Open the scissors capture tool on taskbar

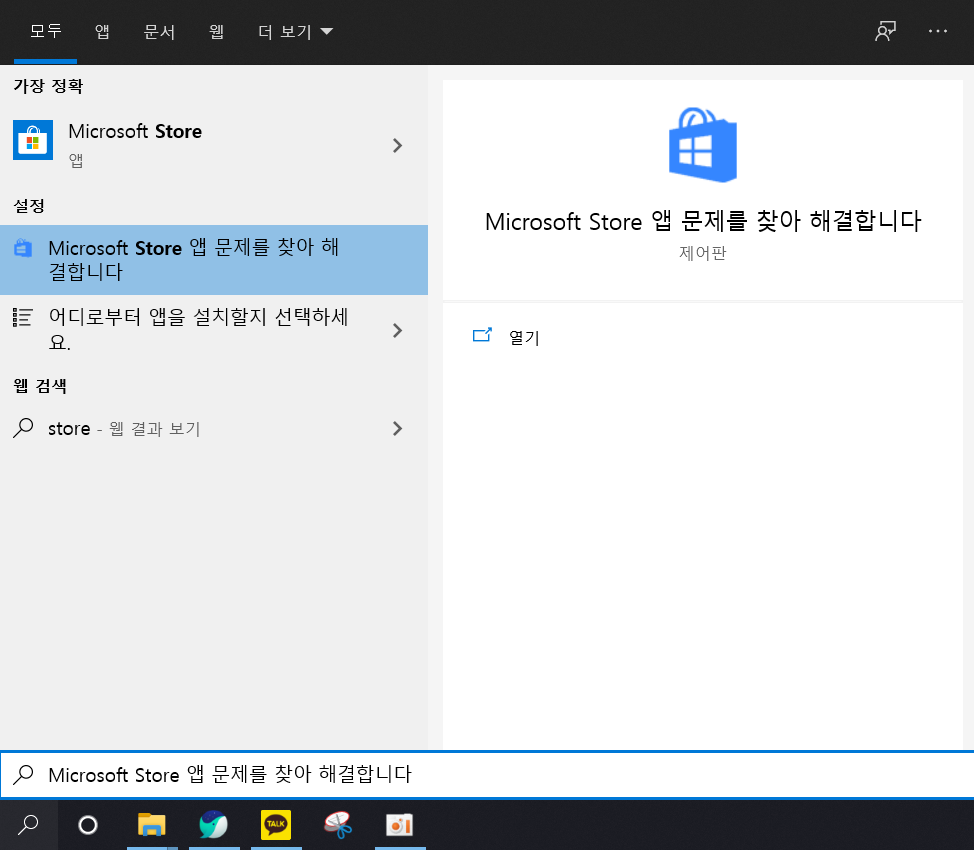tap(338, 825)
